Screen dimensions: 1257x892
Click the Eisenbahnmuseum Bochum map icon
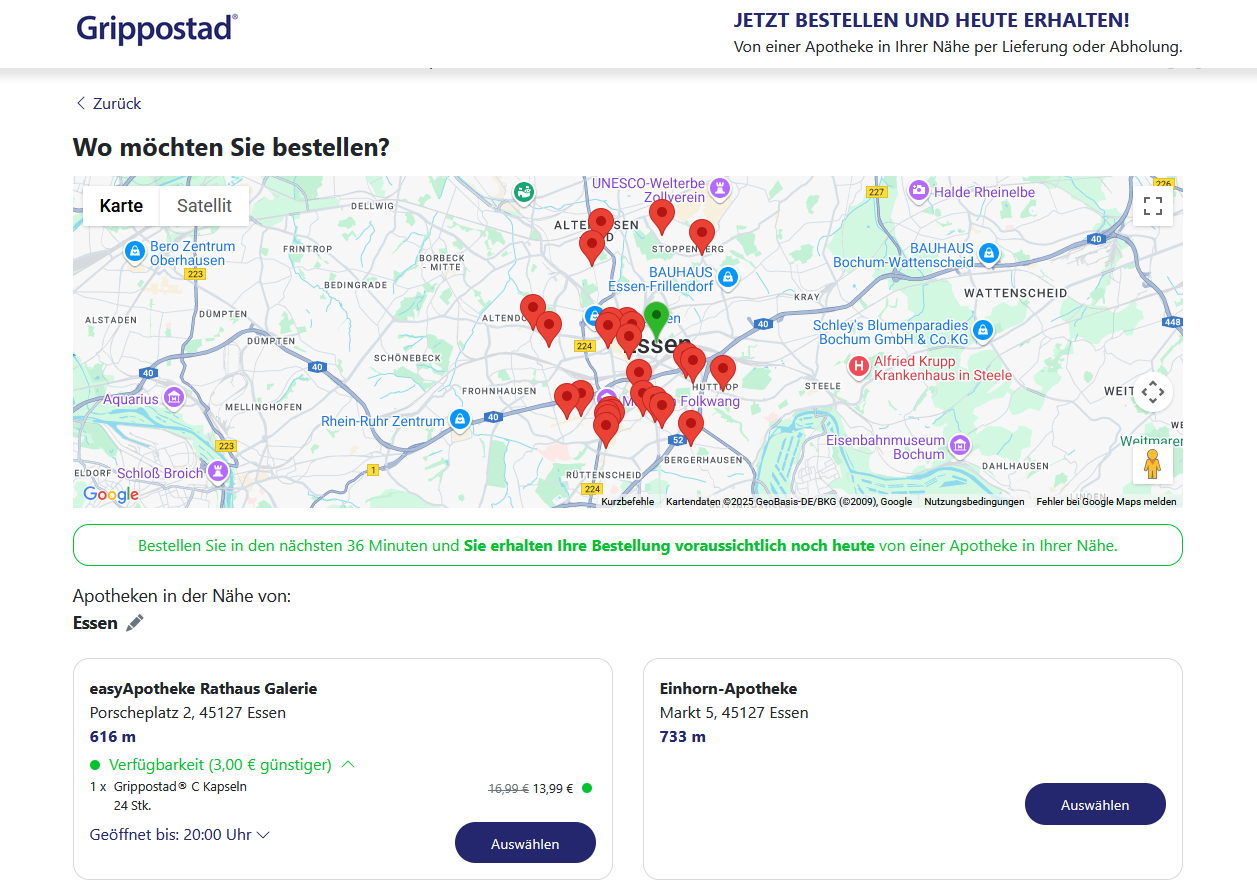coord(960,445)
